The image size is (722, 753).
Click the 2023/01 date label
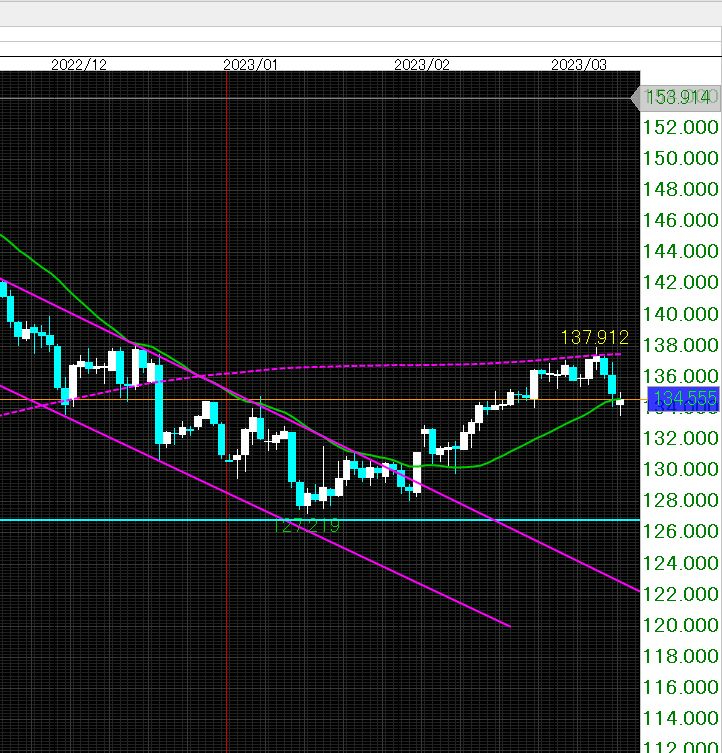coord(250,65)
